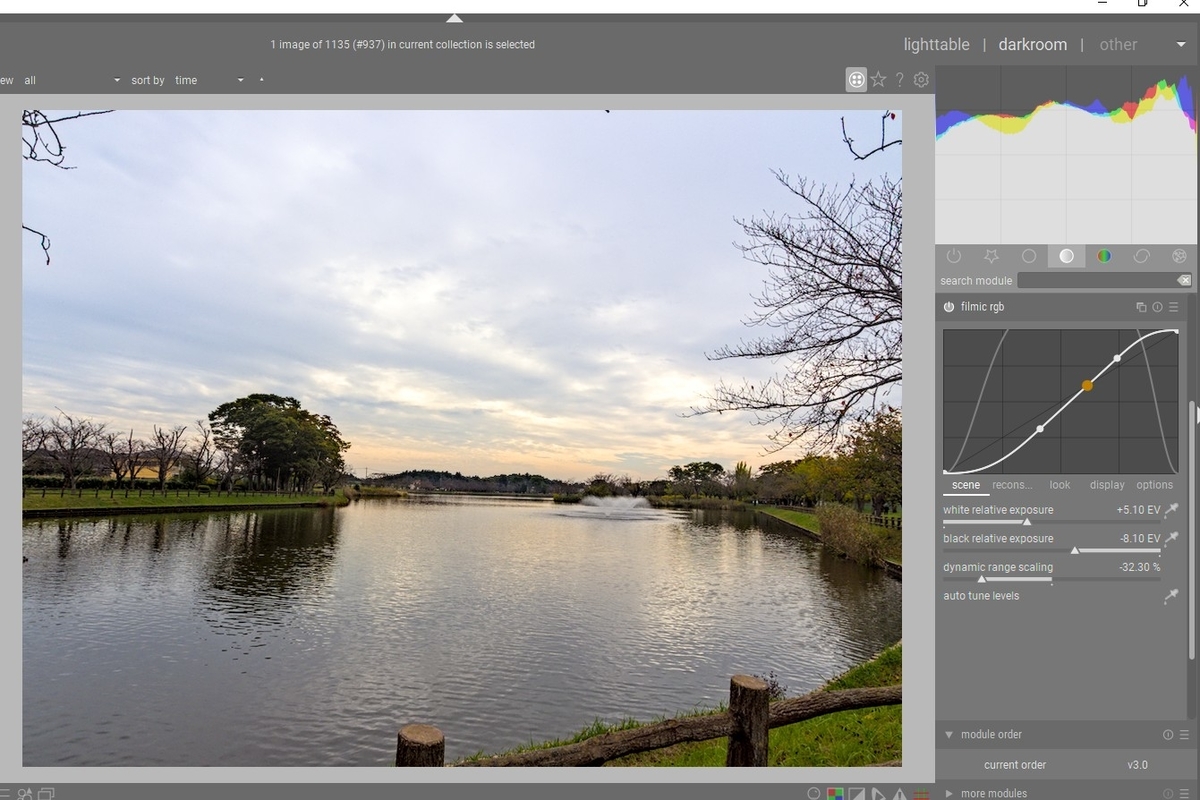Image resolution: width=1200 pixels, height=800 pixels.
Task: Open the filmic rgb options tab
Action: click(1154, 485)
